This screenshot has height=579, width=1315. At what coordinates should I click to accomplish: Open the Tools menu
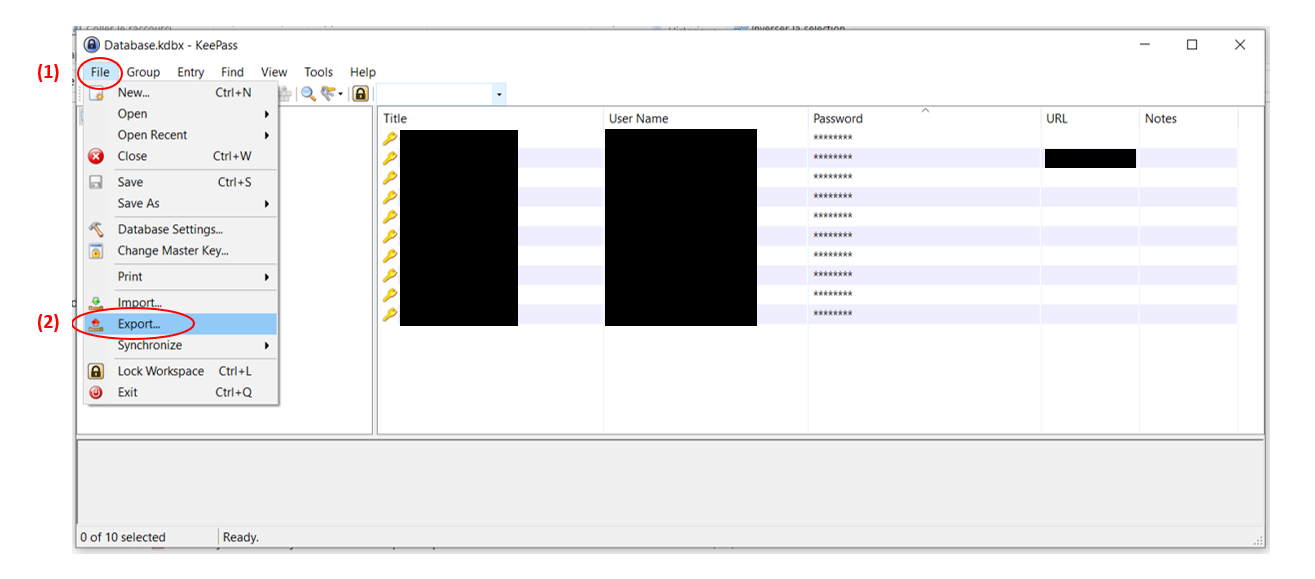318,72
